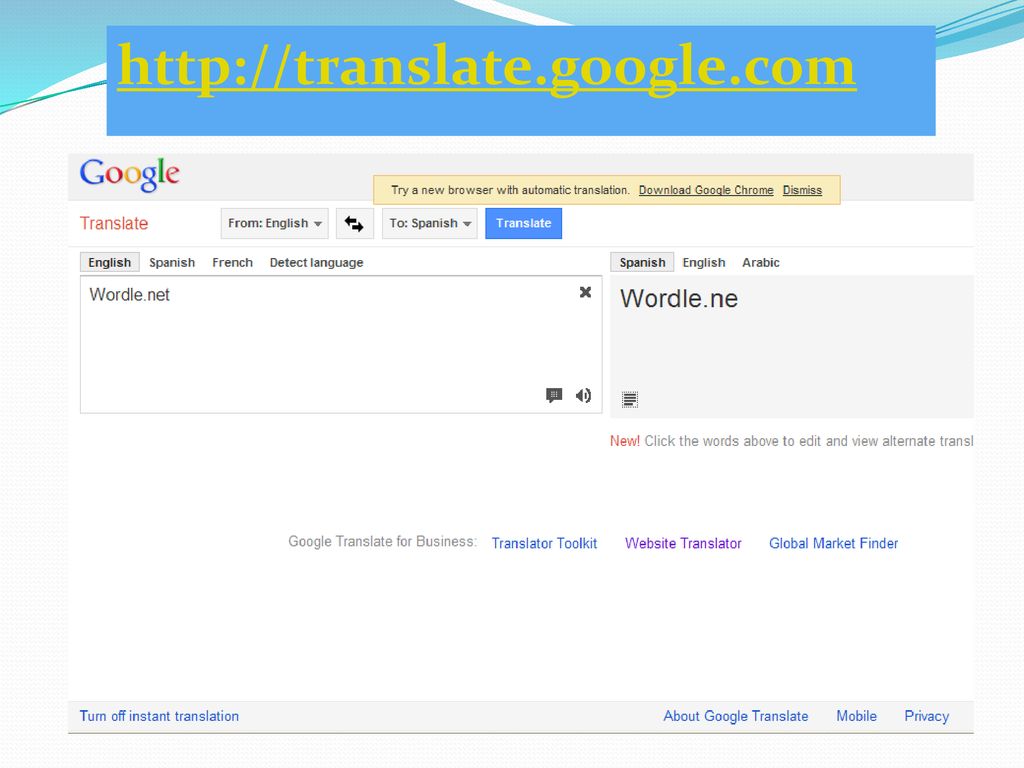Select French source language tab
Image resolution: width=1024 pixels, height=768 pixels.
(x=232, y=263)
